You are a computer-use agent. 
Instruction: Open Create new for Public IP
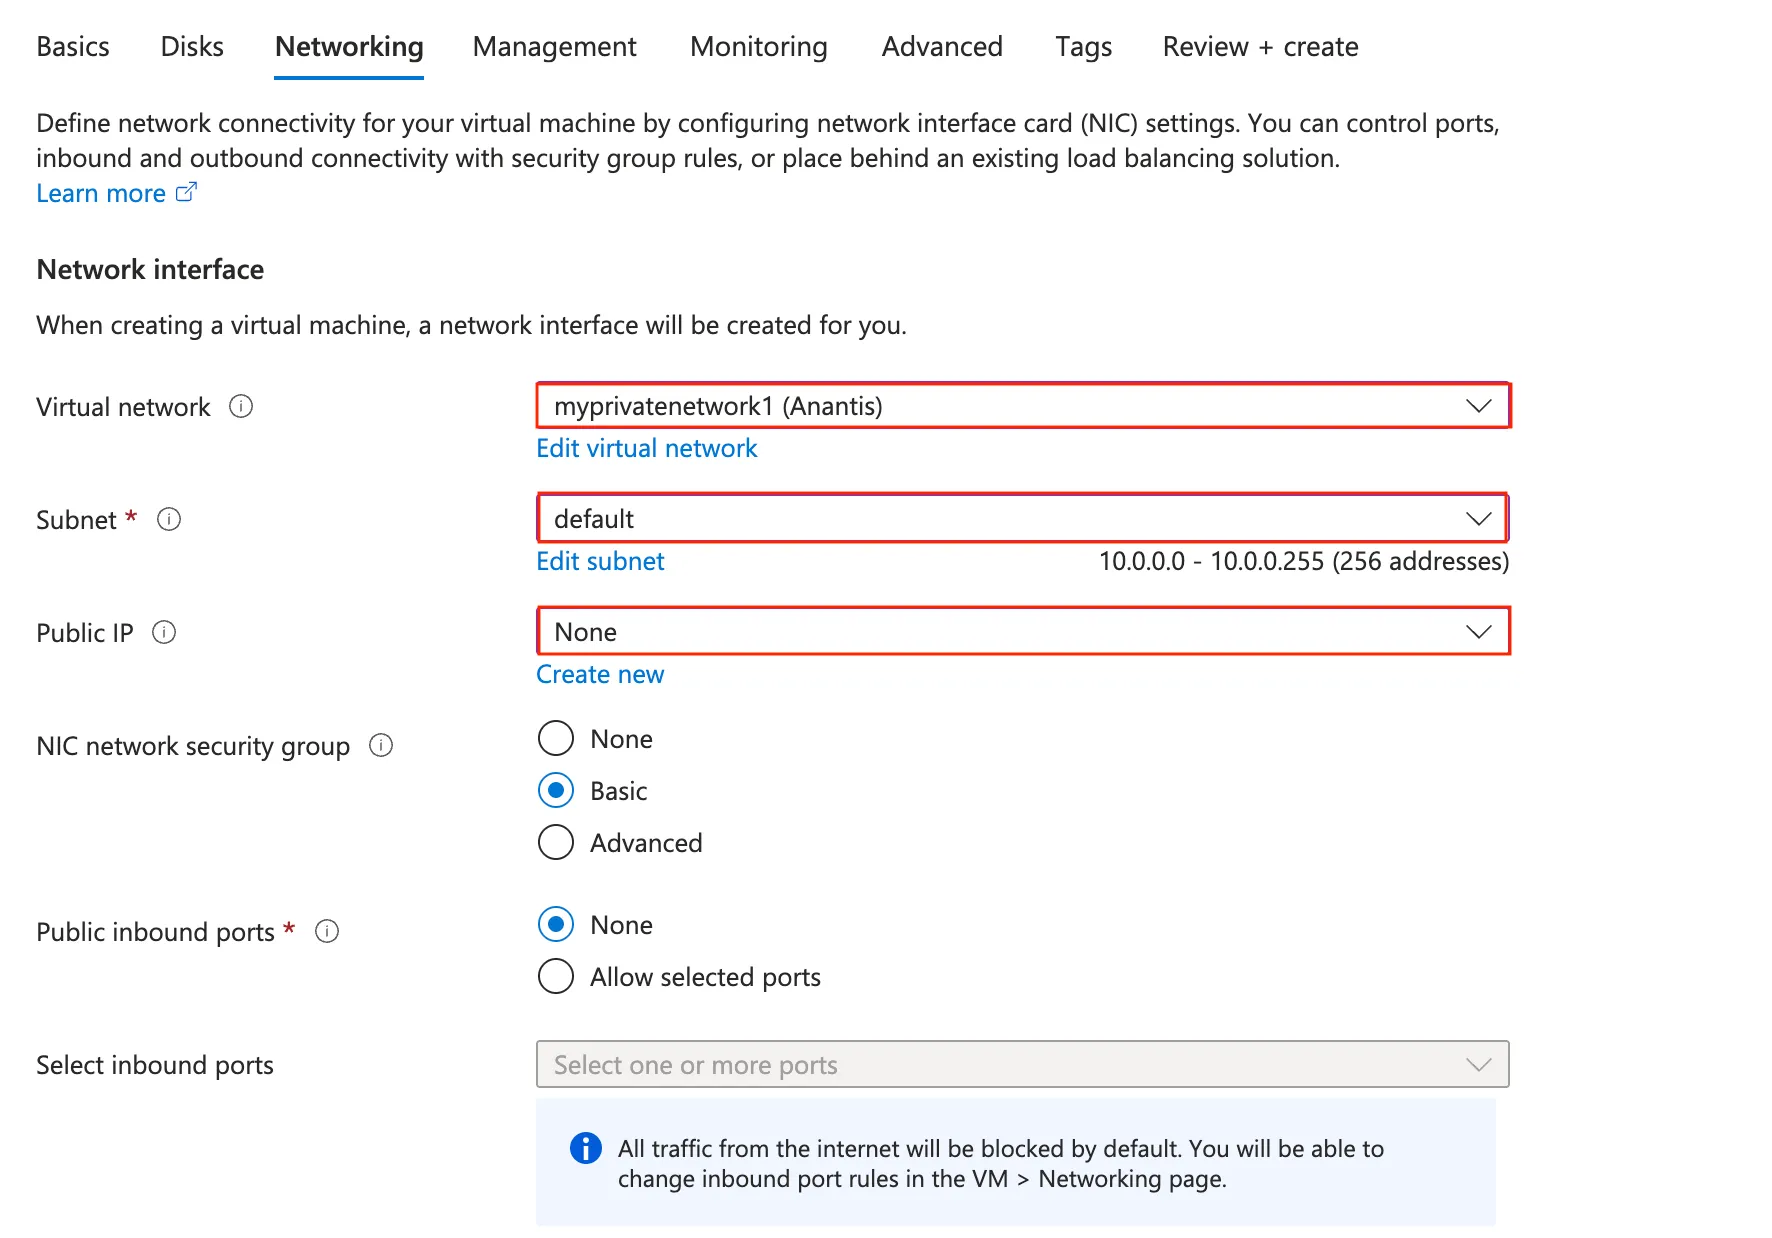pyautogui.click(x=599, y=674)
